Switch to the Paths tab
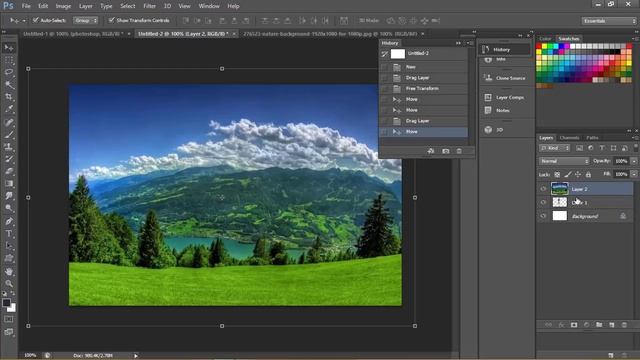 tap(592, 138)
